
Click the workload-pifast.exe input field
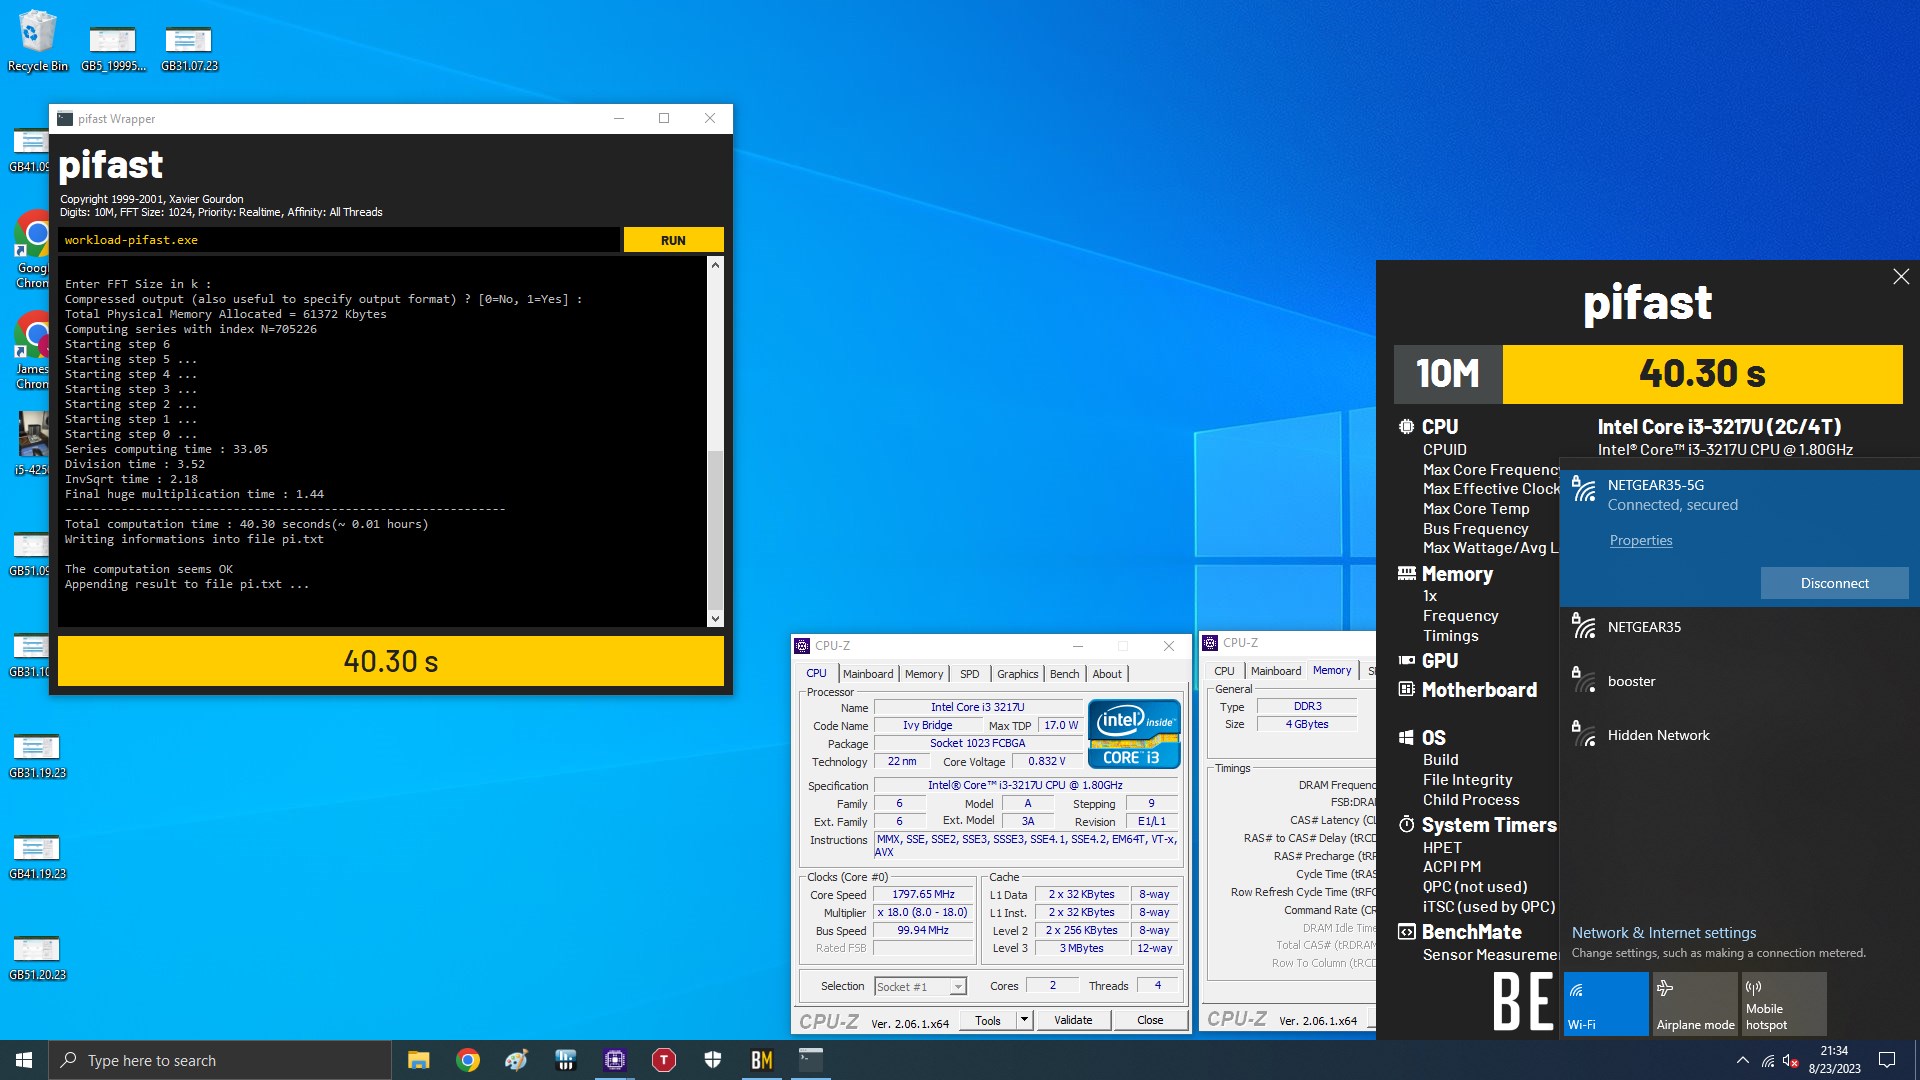tap(338, 240)
